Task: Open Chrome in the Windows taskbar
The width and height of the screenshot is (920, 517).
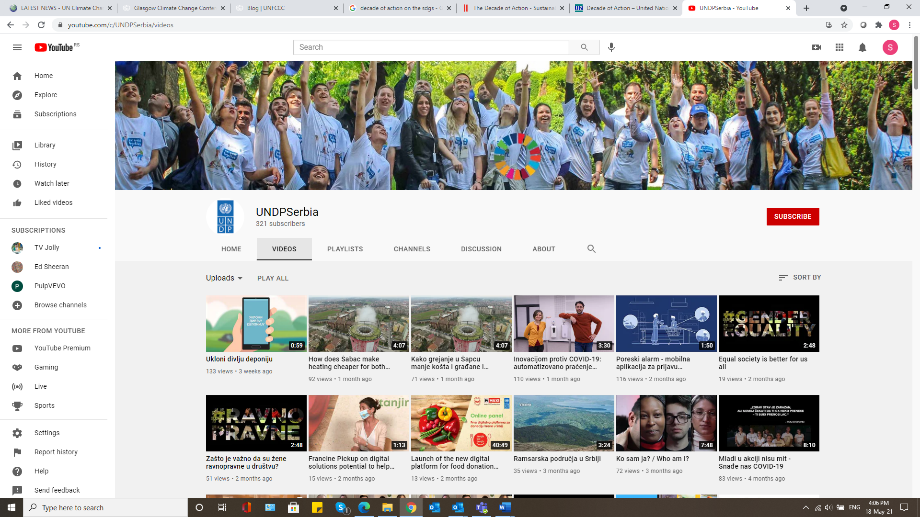Action: (x=411, y=508)
